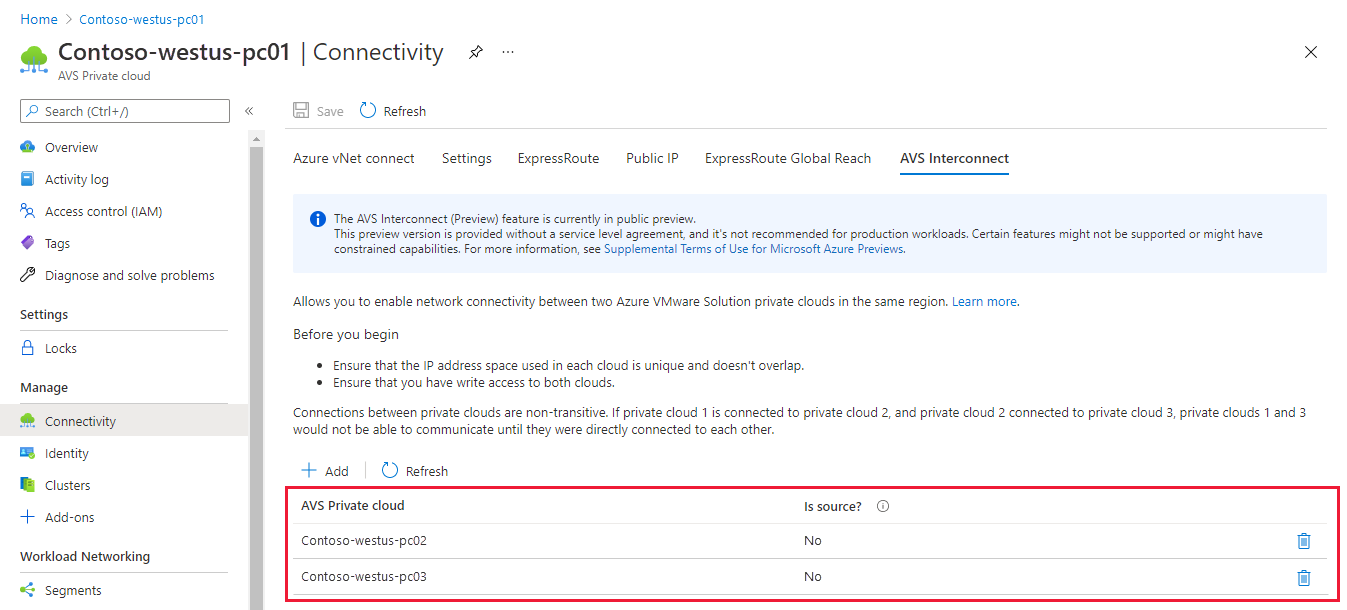Image resolution: width=1347 pixels, height=610 pixels.
Task: Open Diagnose and solve problems
Action: coord(129,275)
